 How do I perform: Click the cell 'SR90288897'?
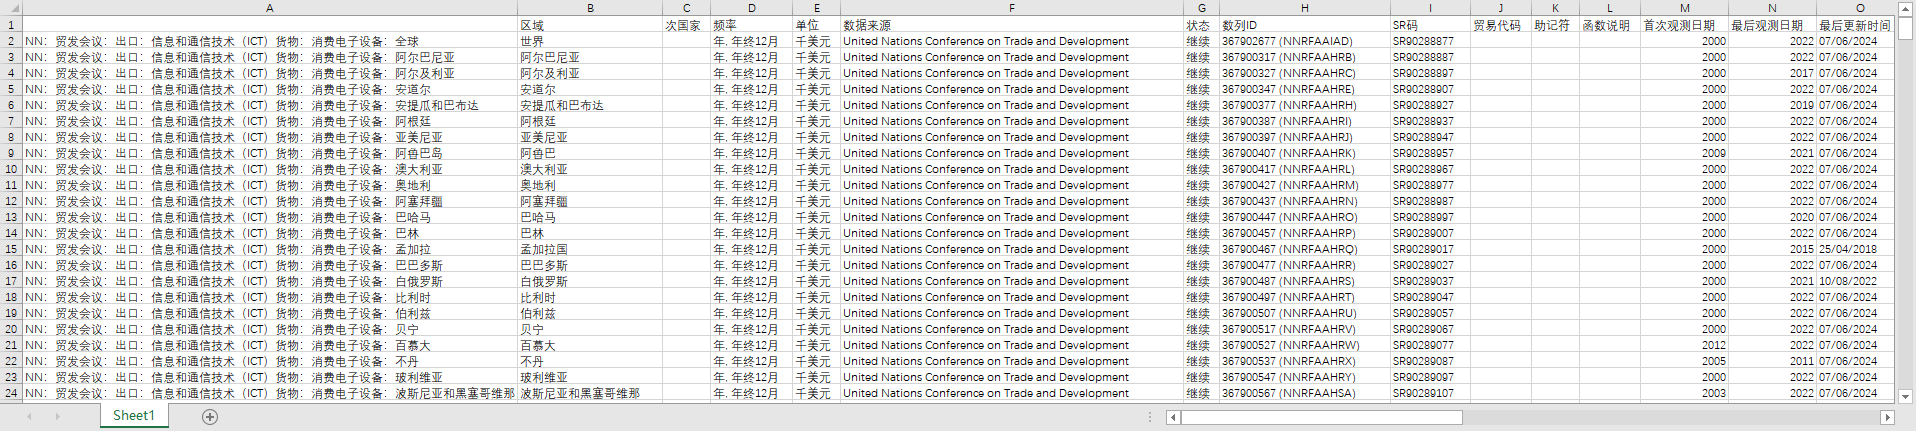click(x=1430, y=73)
